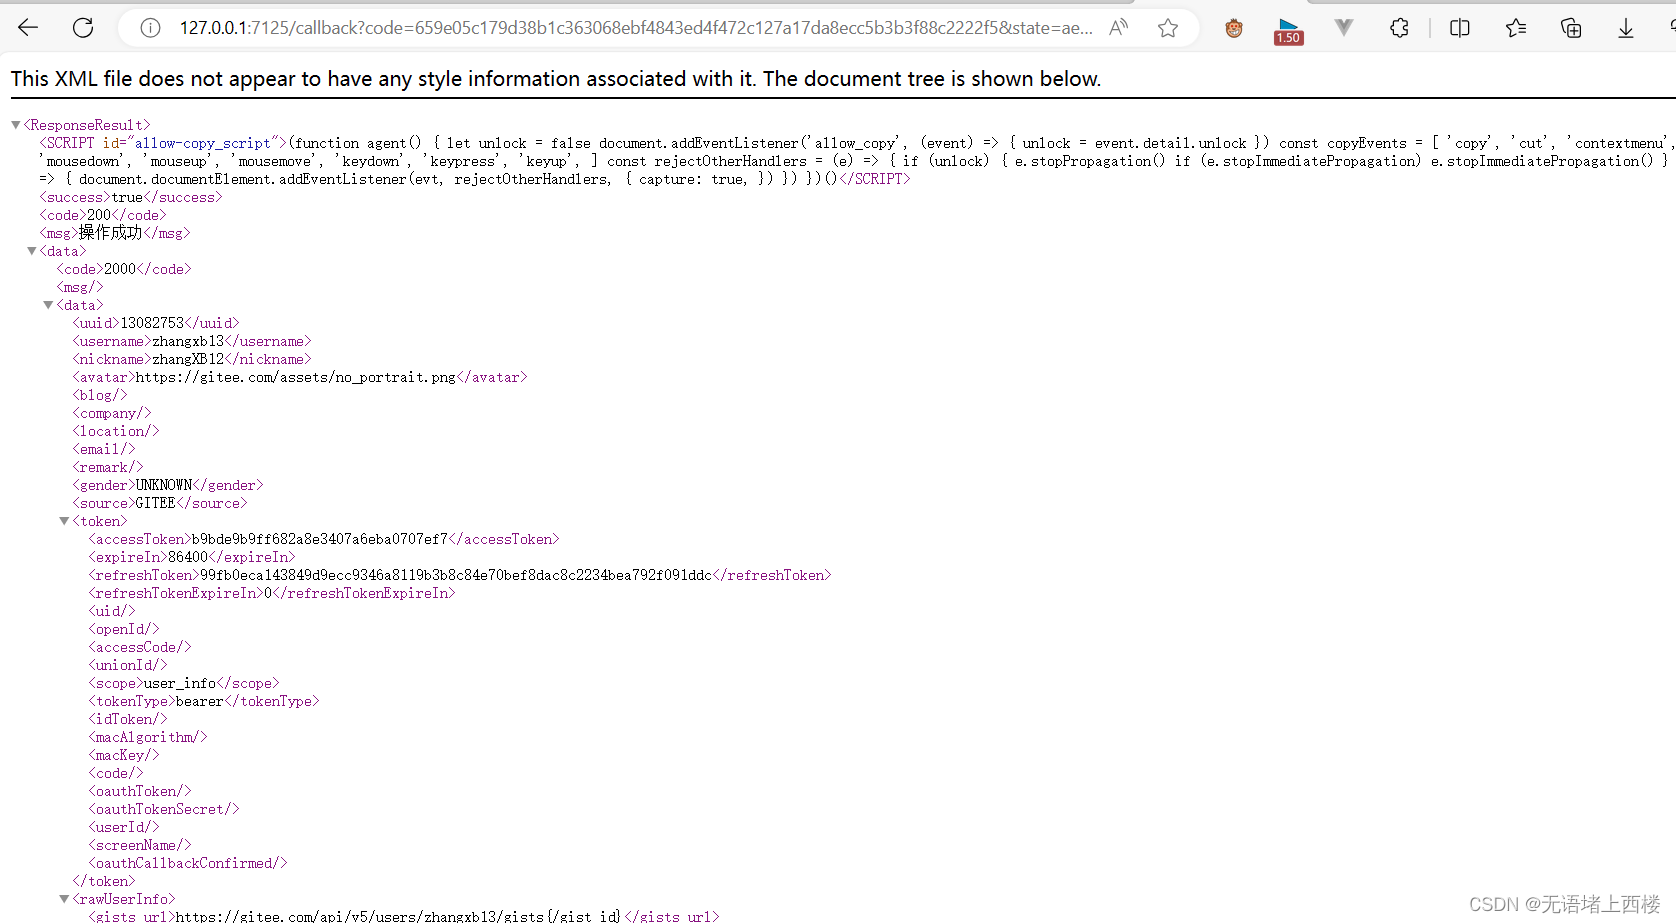1676x923 pixels.
Task: Click the address bar URL field
Action: 600,27
